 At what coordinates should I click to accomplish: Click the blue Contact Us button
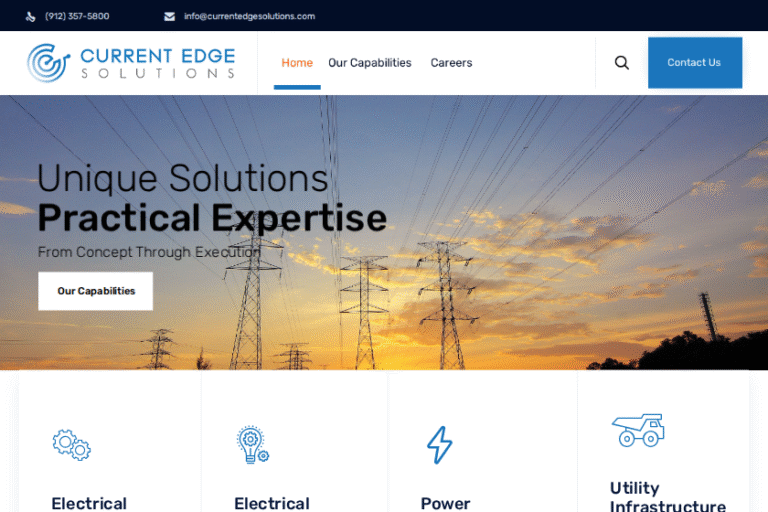point(695,63)
